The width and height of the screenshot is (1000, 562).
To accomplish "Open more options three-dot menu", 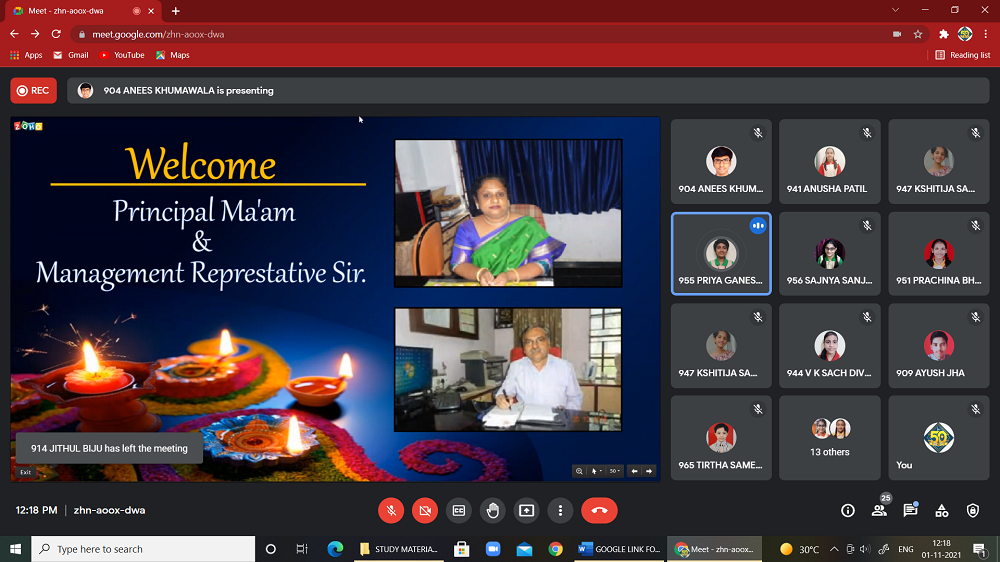I will pos(560,510).
